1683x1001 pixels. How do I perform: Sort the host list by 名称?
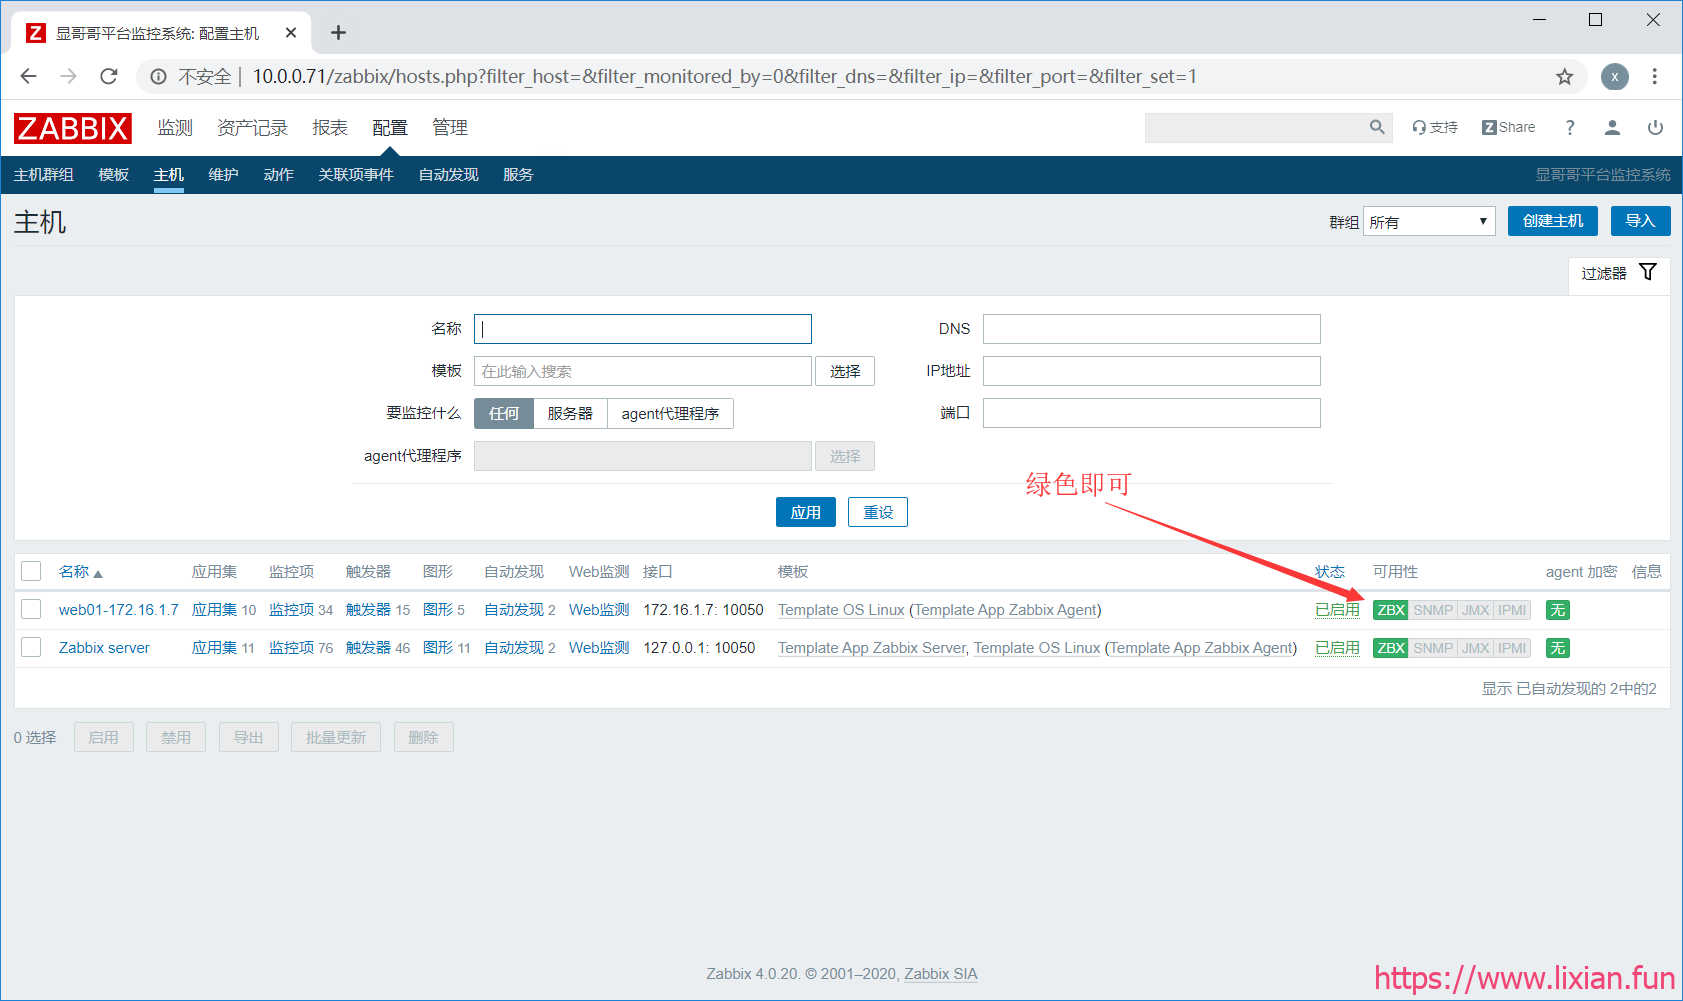click(80, 572)
